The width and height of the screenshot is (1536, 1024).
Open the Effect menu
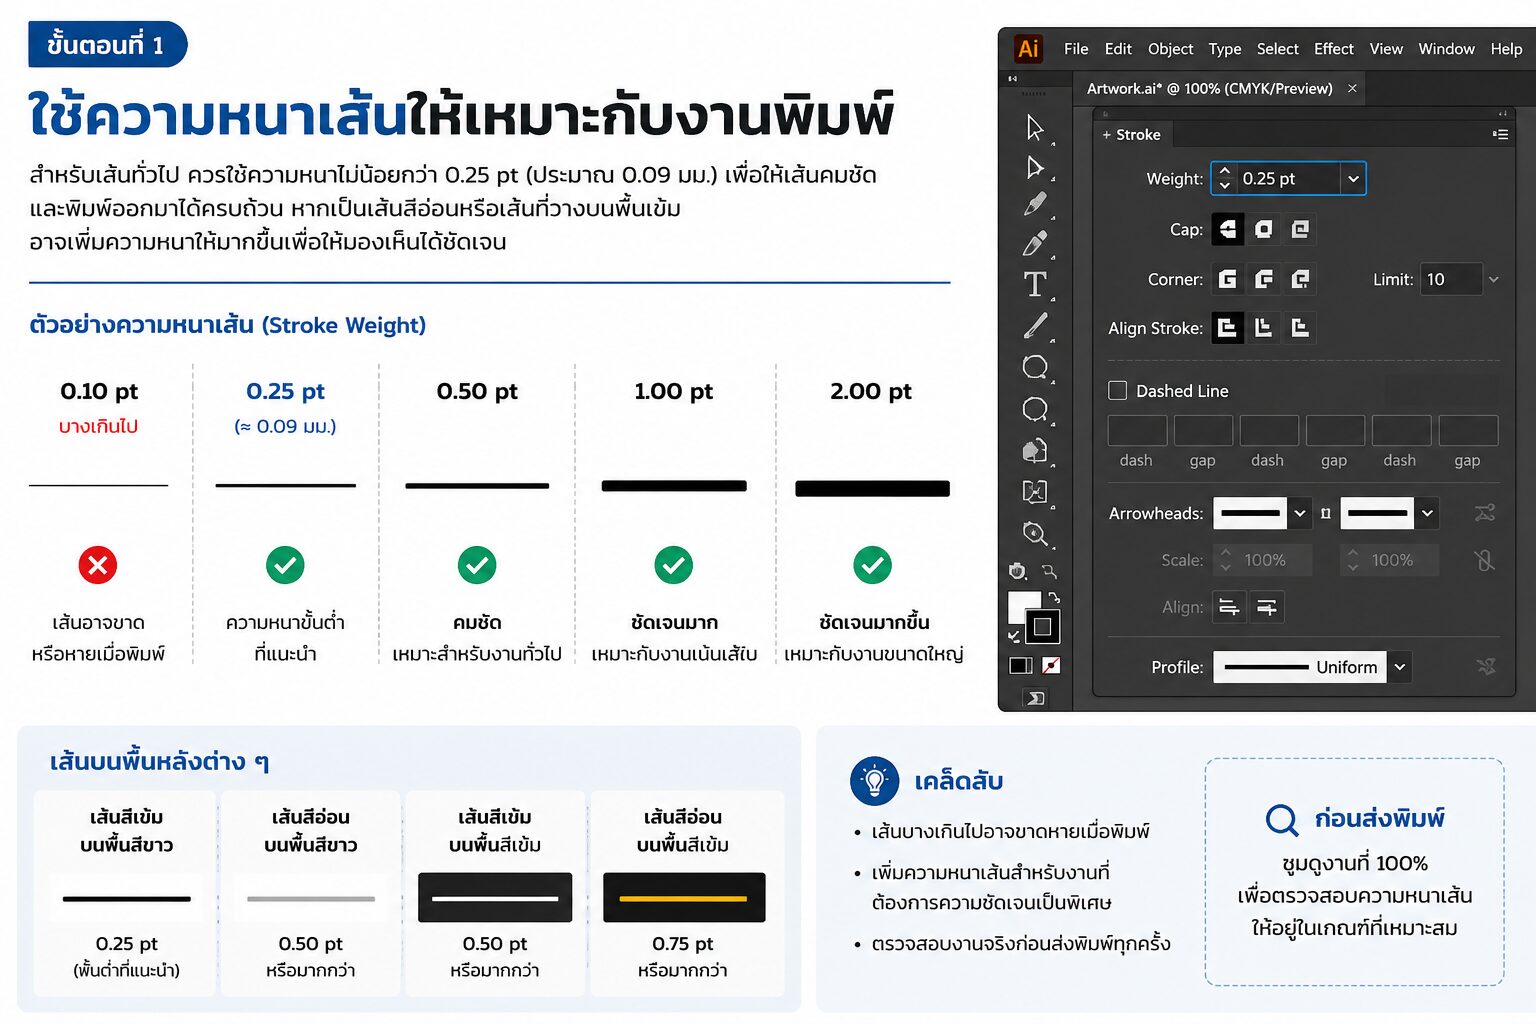coord(1333,48)
